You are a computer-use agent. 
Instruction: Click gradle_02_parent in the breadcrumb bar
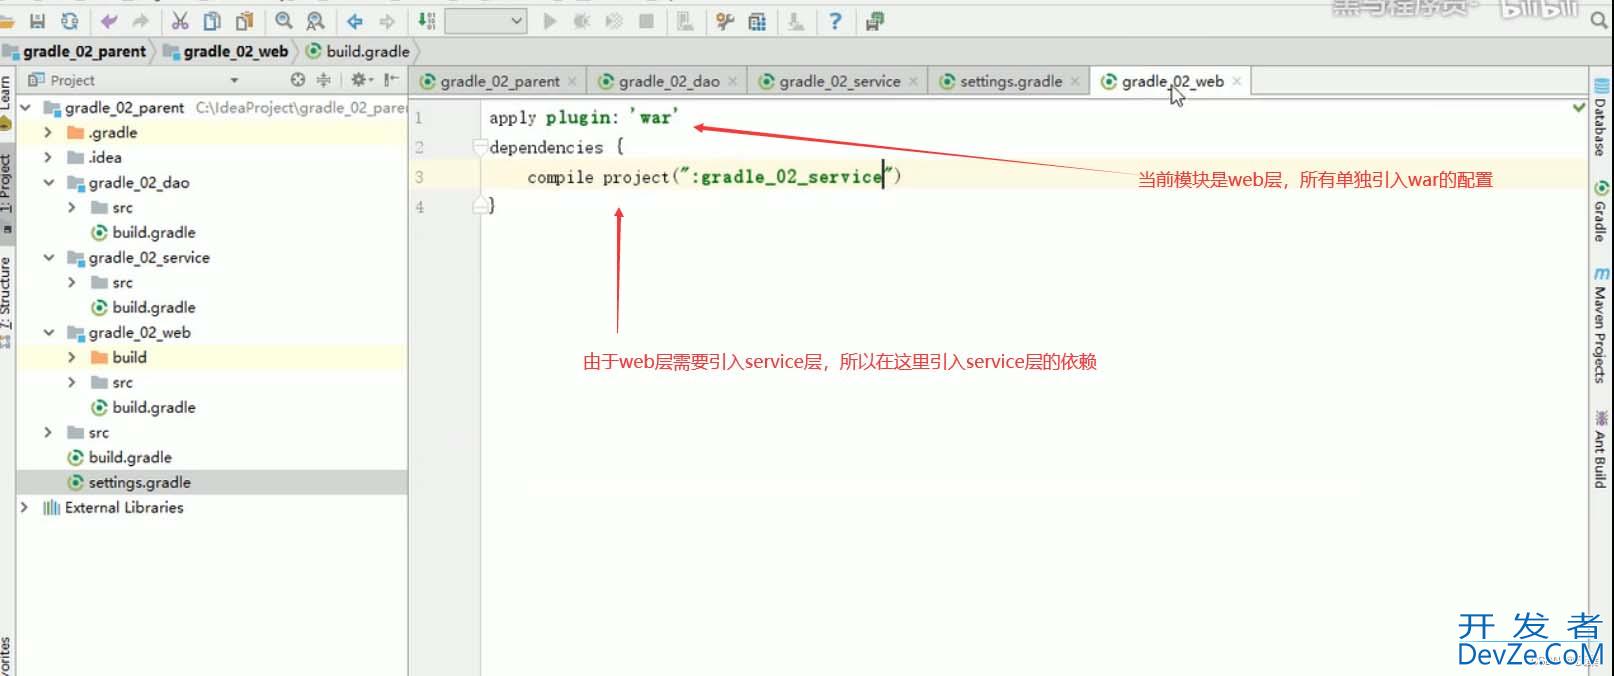point(84,51)
